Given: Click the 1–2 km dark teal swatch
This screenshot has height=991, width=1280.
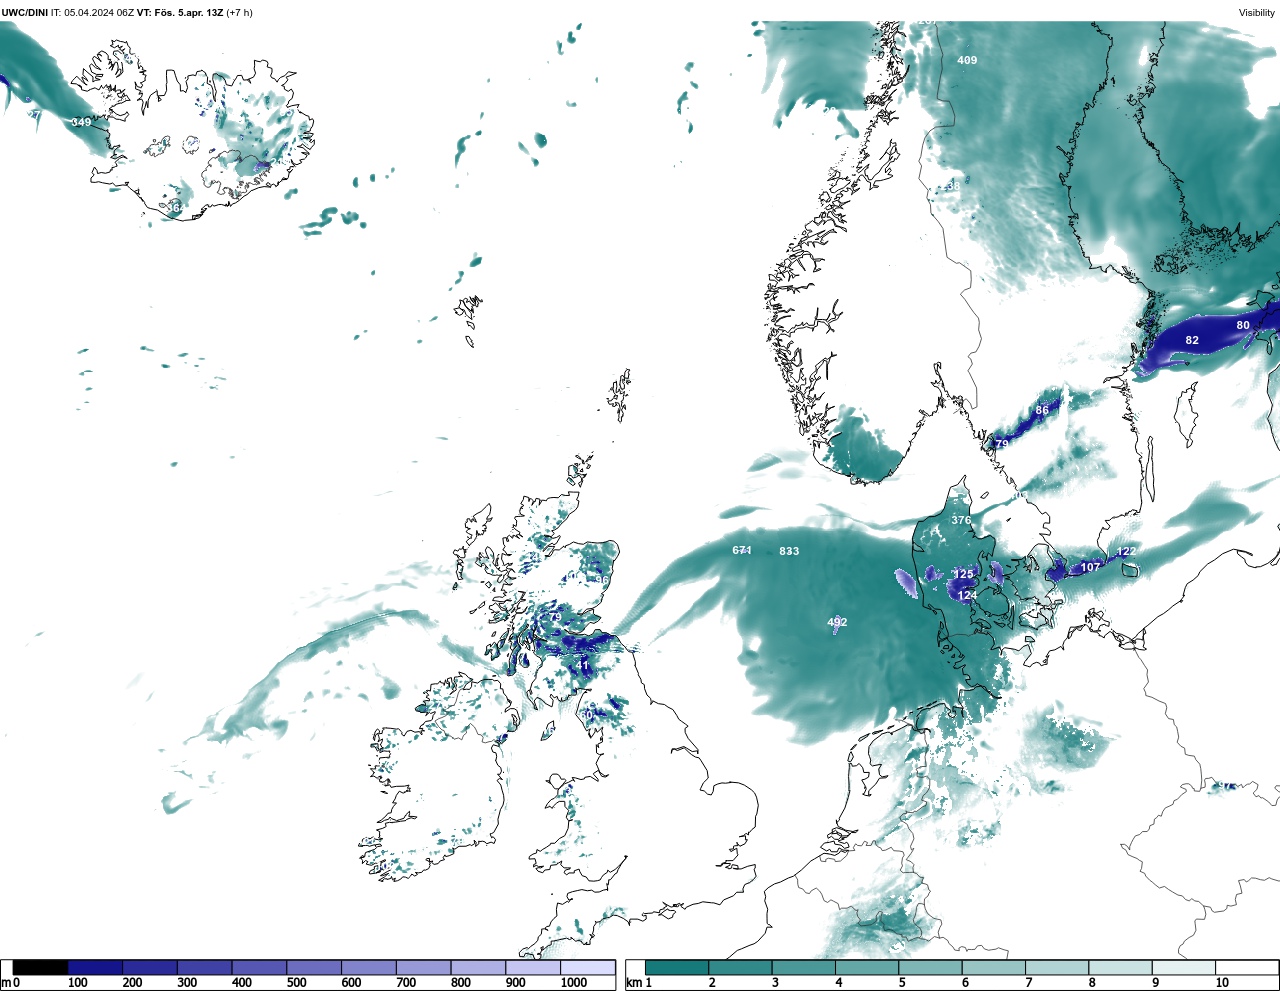Looking at the screenshot, I should (x=677, y=968).
